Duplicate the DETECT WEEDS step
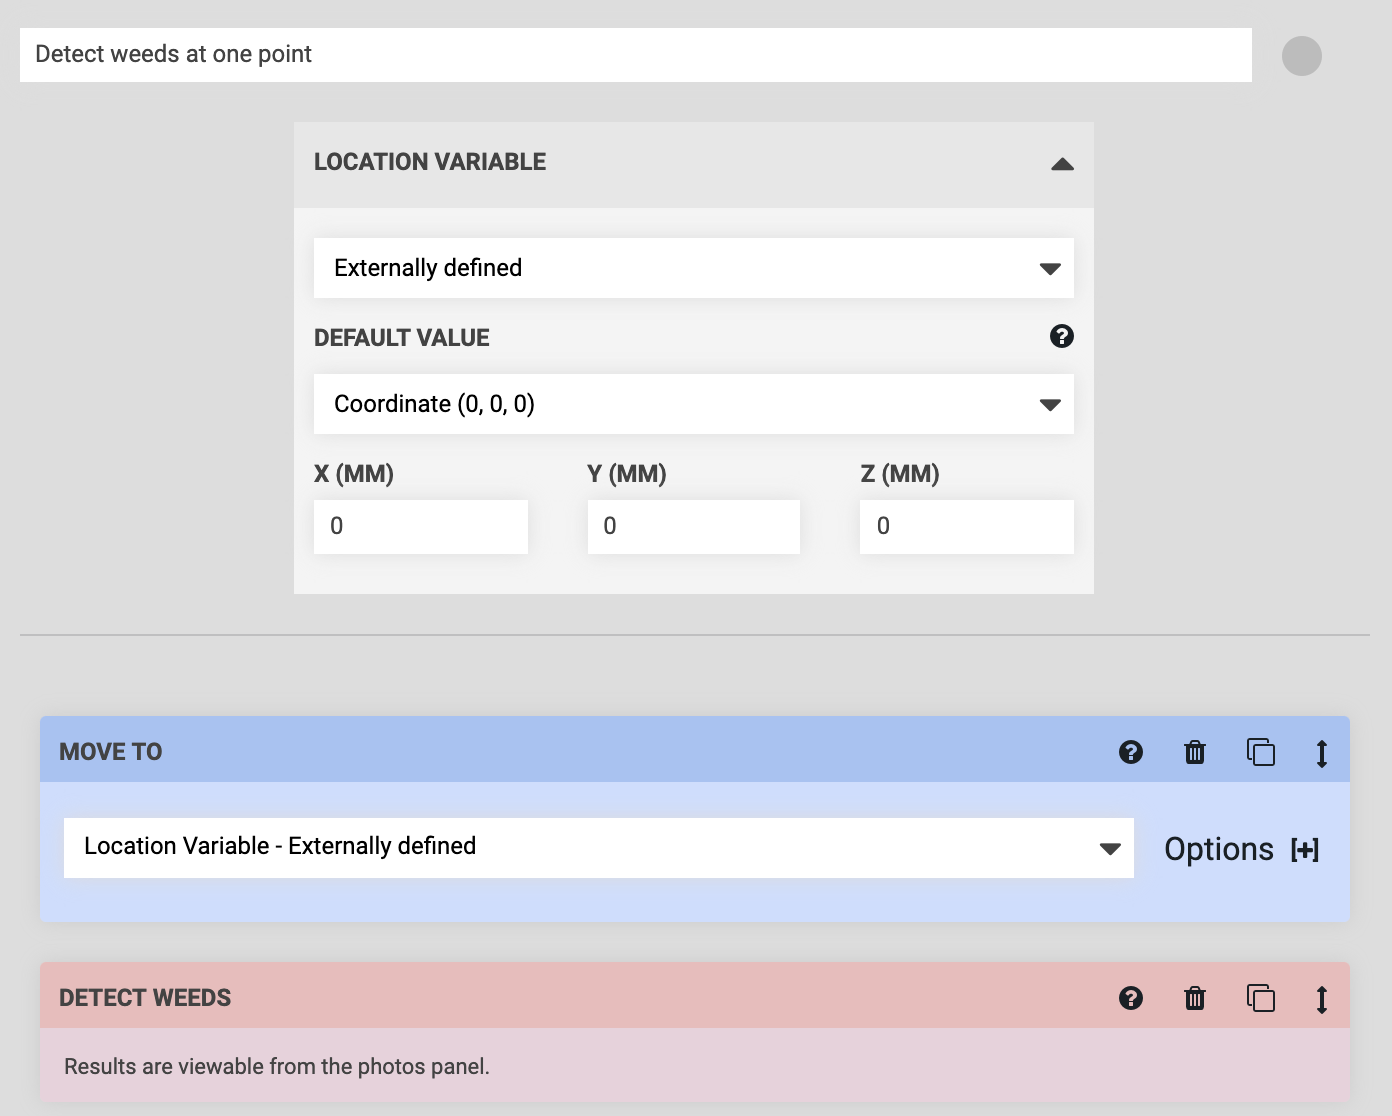The image size is (1392, 1116). pos(1260,997)
